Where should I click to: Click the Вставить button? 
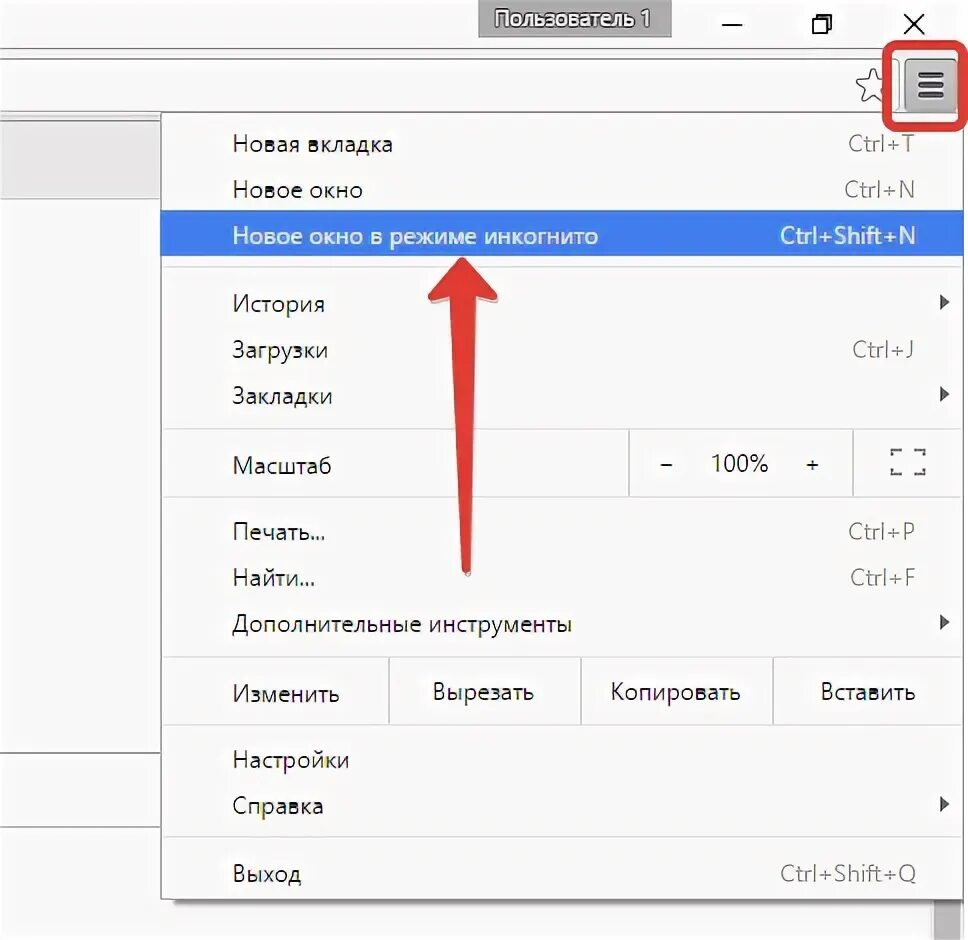click(x=868, y=691)
